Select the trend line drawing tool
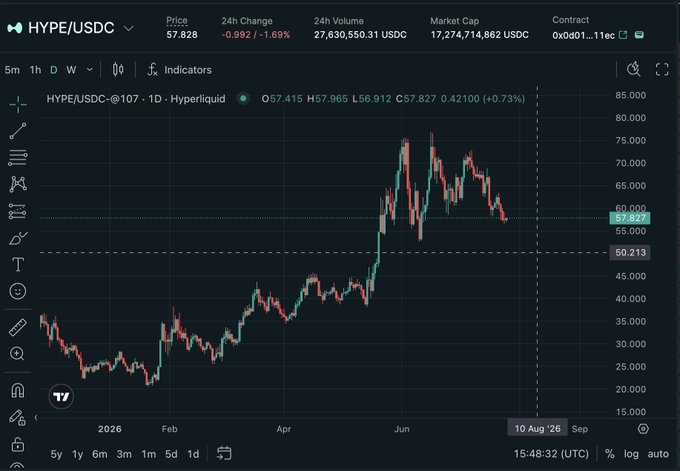Viewport: 680px width, 471px height. point(18,131)
